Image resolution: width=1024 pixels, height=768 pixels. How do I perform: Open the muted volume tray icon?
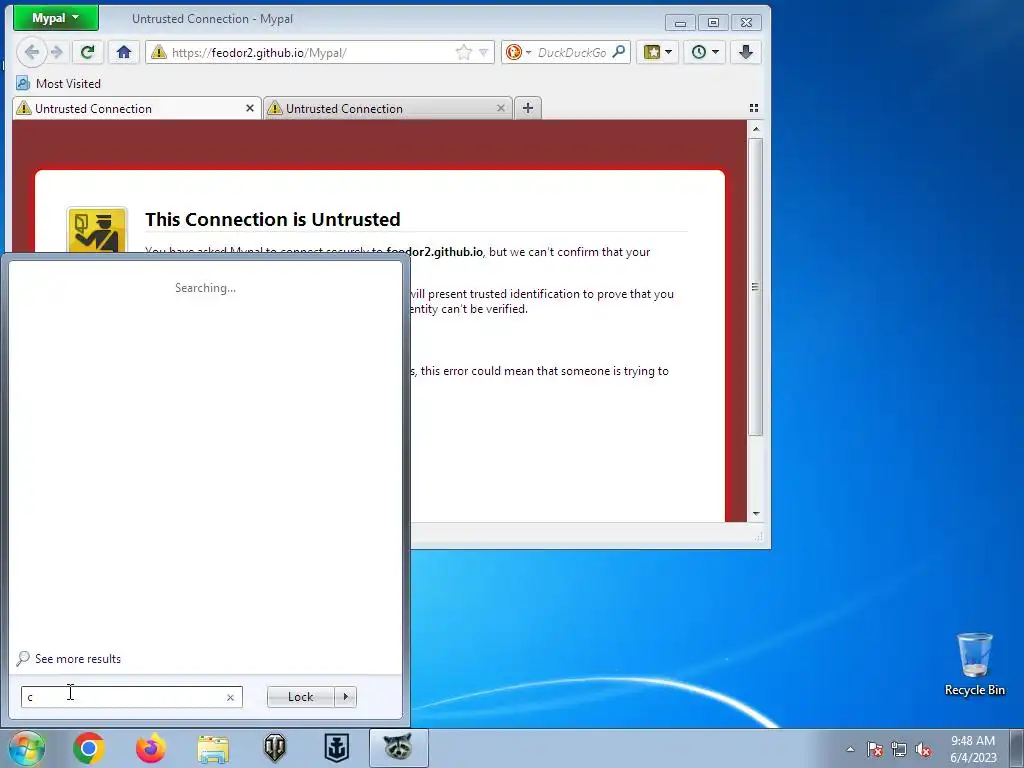[x=923, y=749]
